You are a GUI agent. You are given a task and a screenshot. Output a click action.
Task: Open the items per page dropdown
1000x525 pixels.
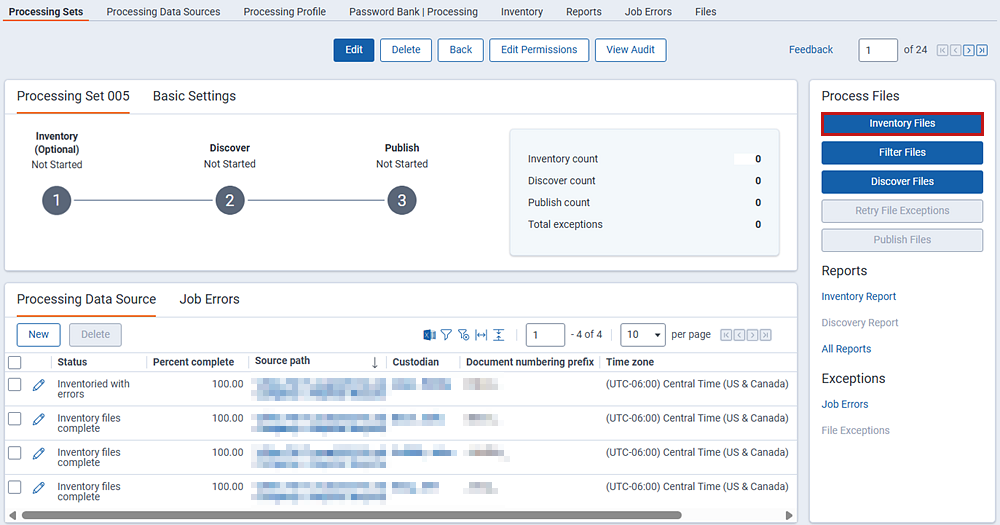[x=643, y=335]
